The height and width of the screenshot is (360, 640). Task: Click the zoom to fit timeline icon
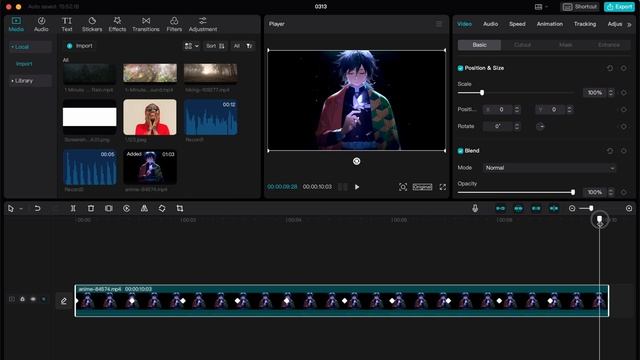coord(629,208)
